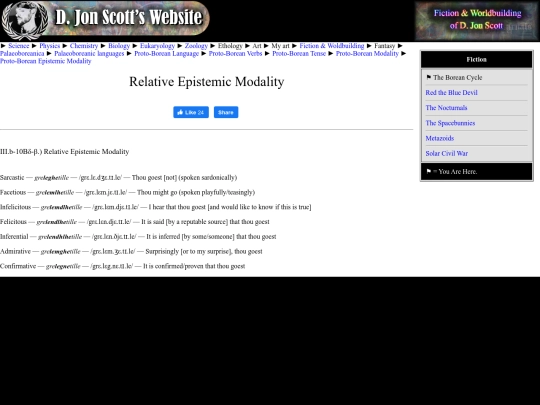Viewport: 540px width, 405px height.
Task: Click the My art breadcrumb text
Action: pos(280,46)
